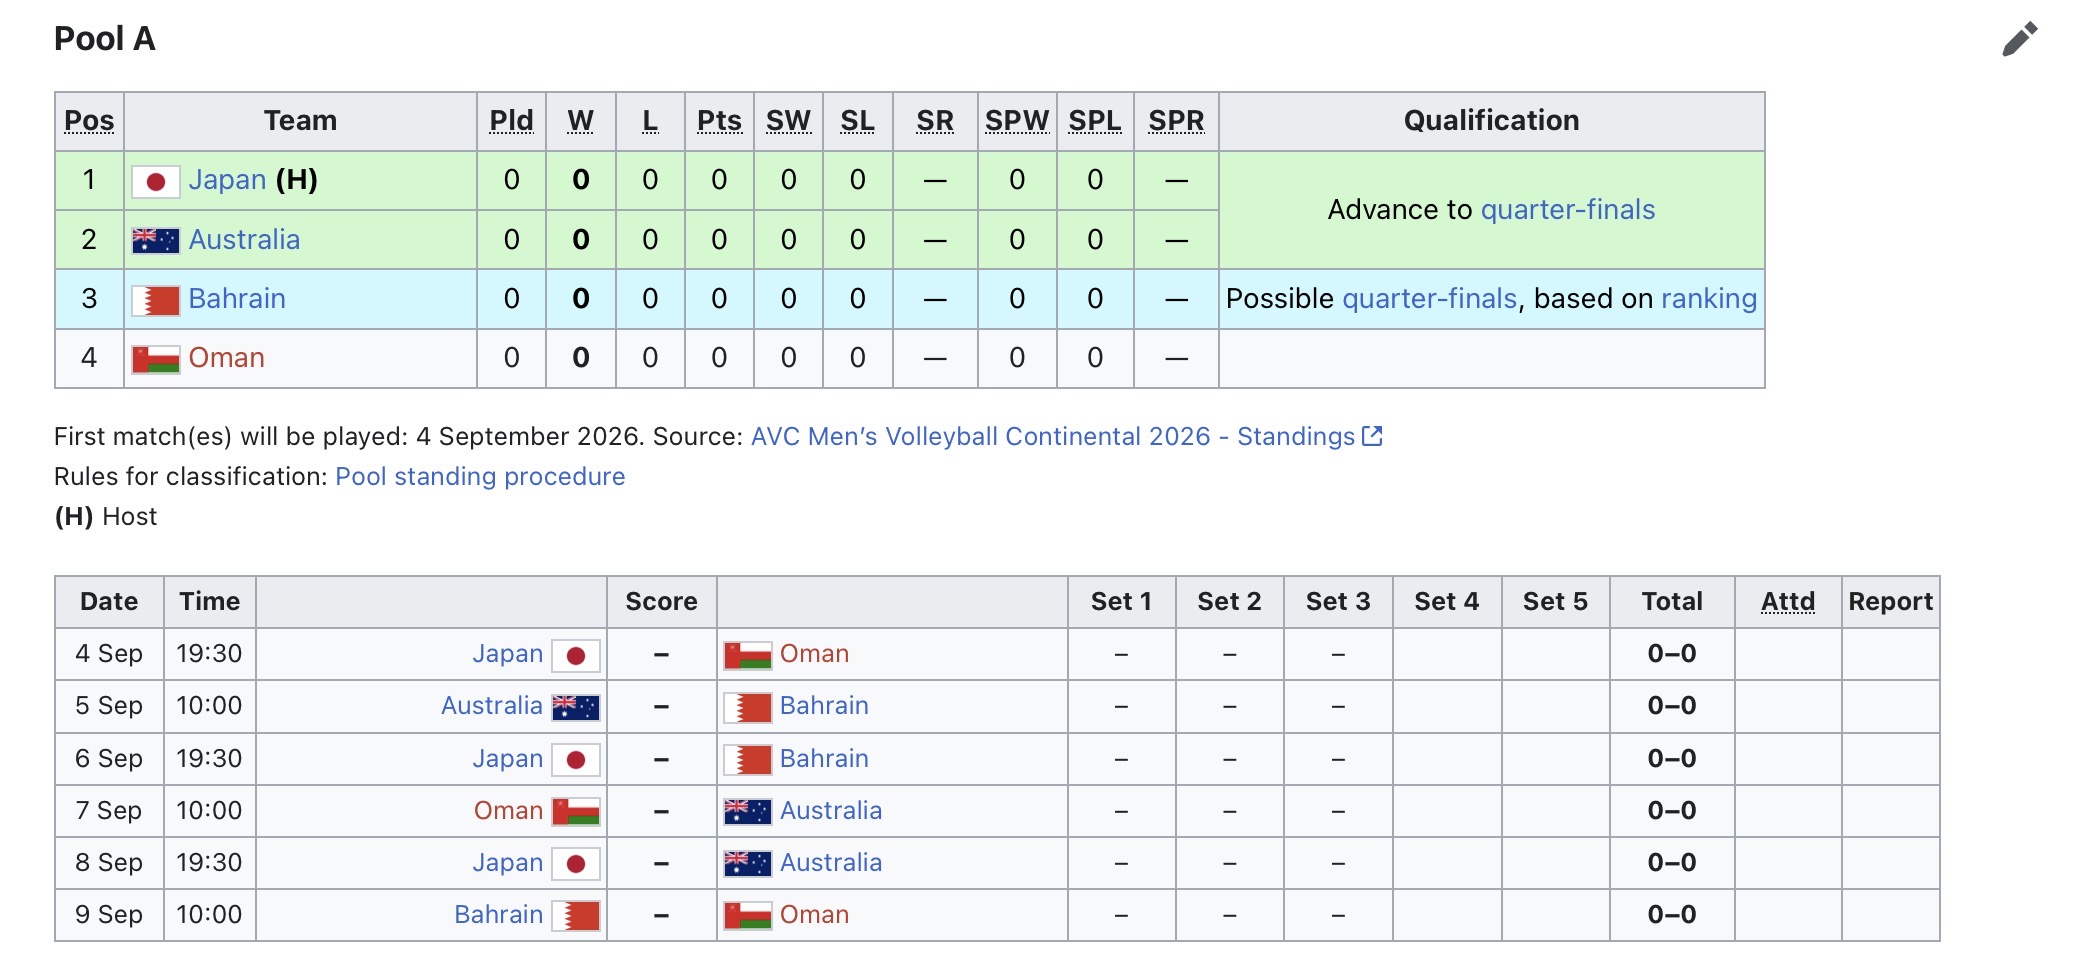This screenshot has height=965, width=2077.
Task: Open Oman link in the 7 Sep match
Action: tap(508, 811)
